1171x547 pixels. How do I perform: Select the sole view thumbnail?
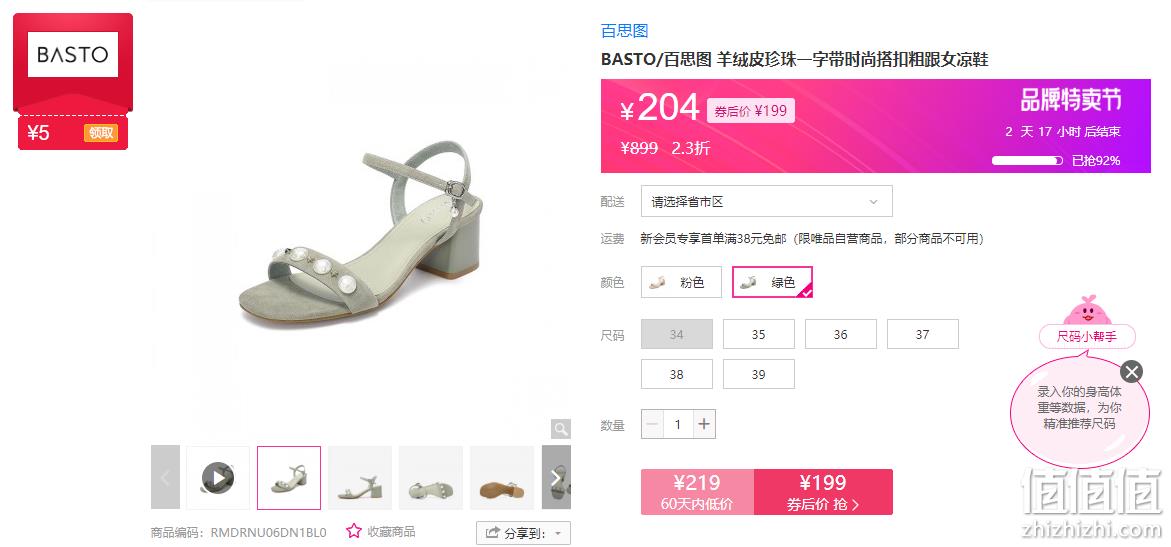click(x=502, y=478)
